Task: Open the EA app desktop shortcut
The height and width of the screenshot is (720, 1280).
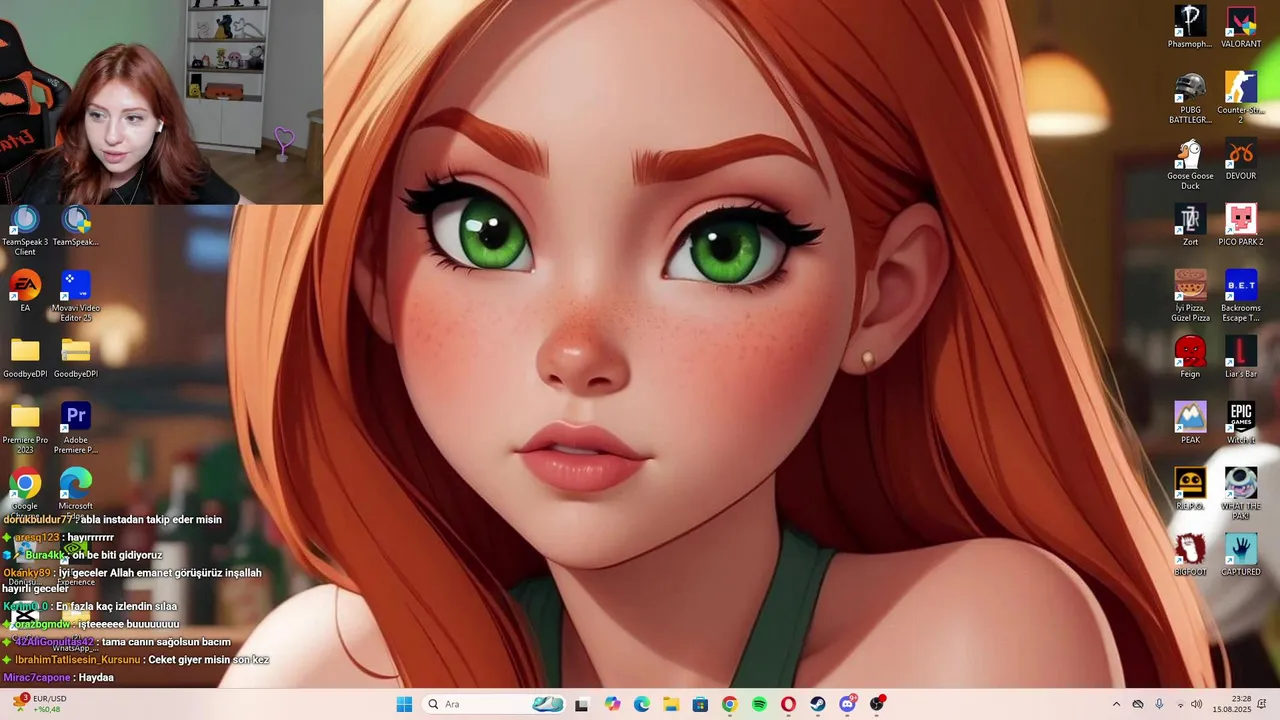Action: point(25,291)
